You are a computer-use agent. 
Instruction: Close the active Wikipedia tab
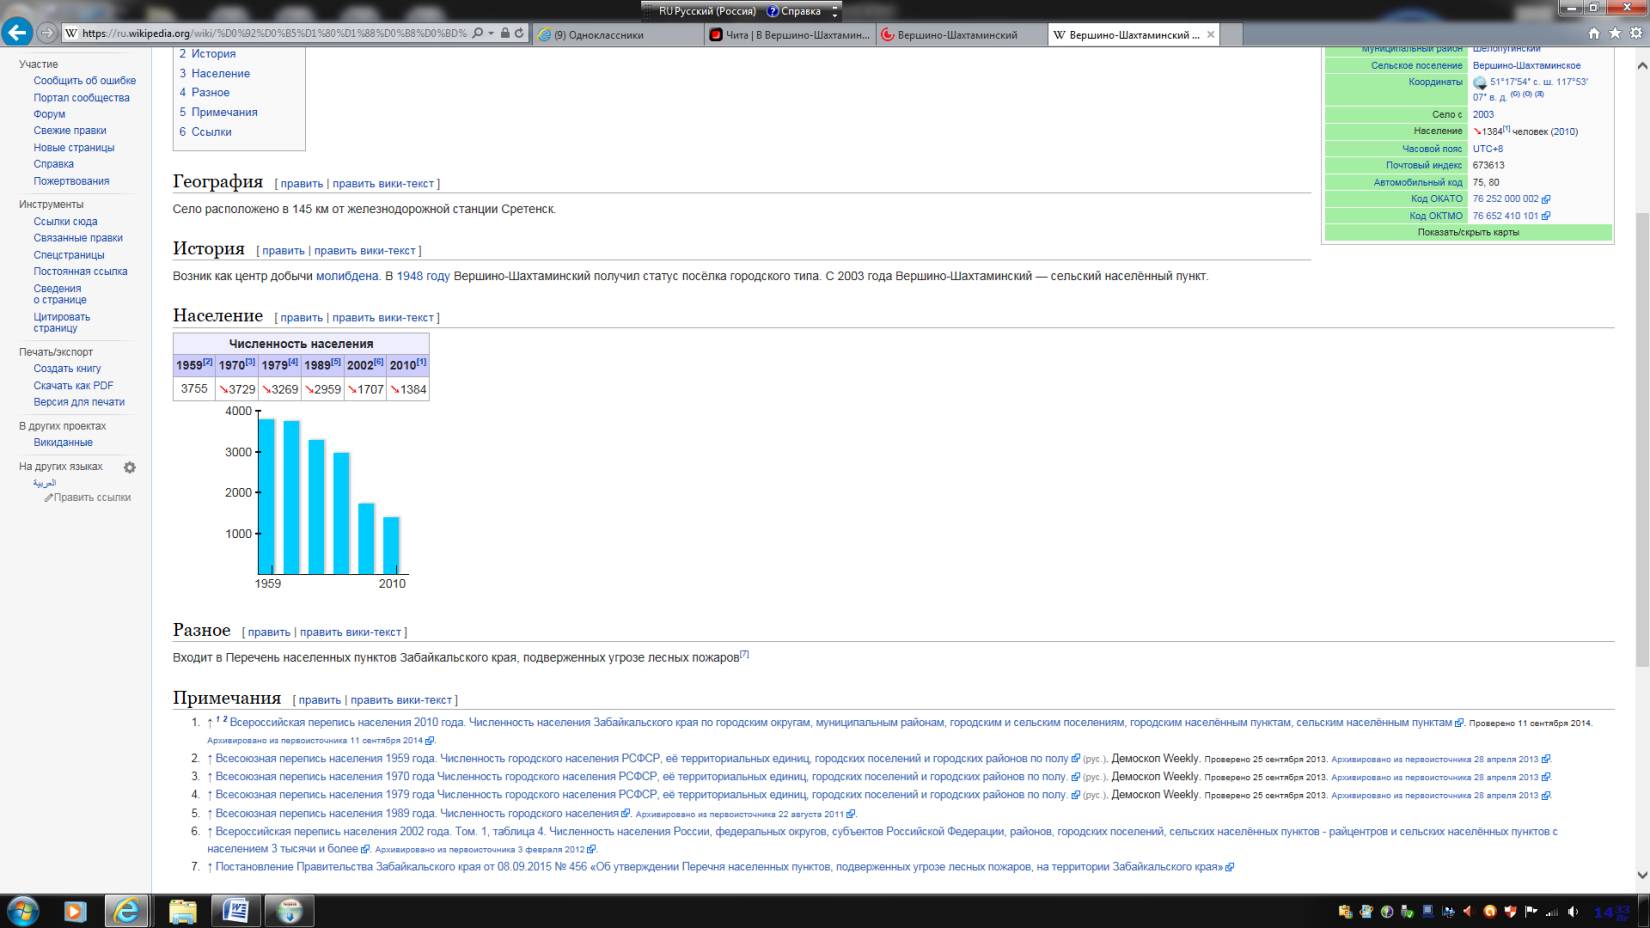coord(1211,34)
